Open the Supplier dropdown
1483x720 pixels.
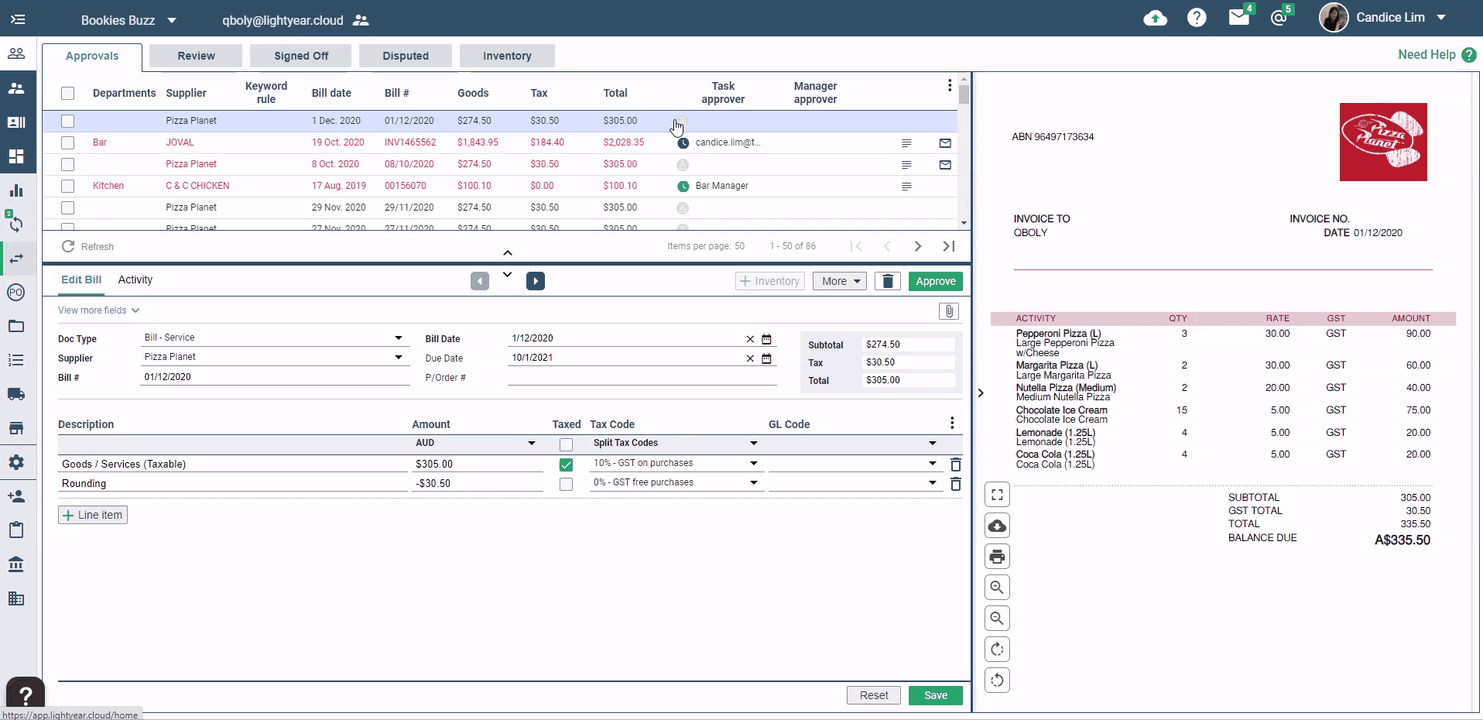pyautogui.click(x=398, y=358)
